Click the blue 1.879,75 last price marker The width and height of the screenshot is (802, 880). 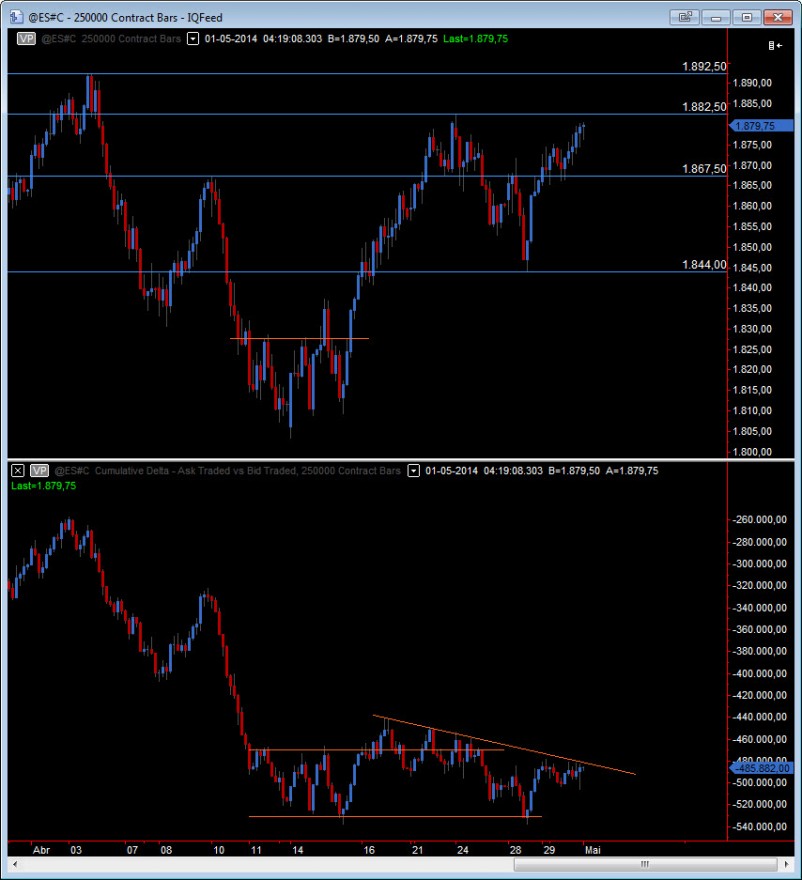761,126
